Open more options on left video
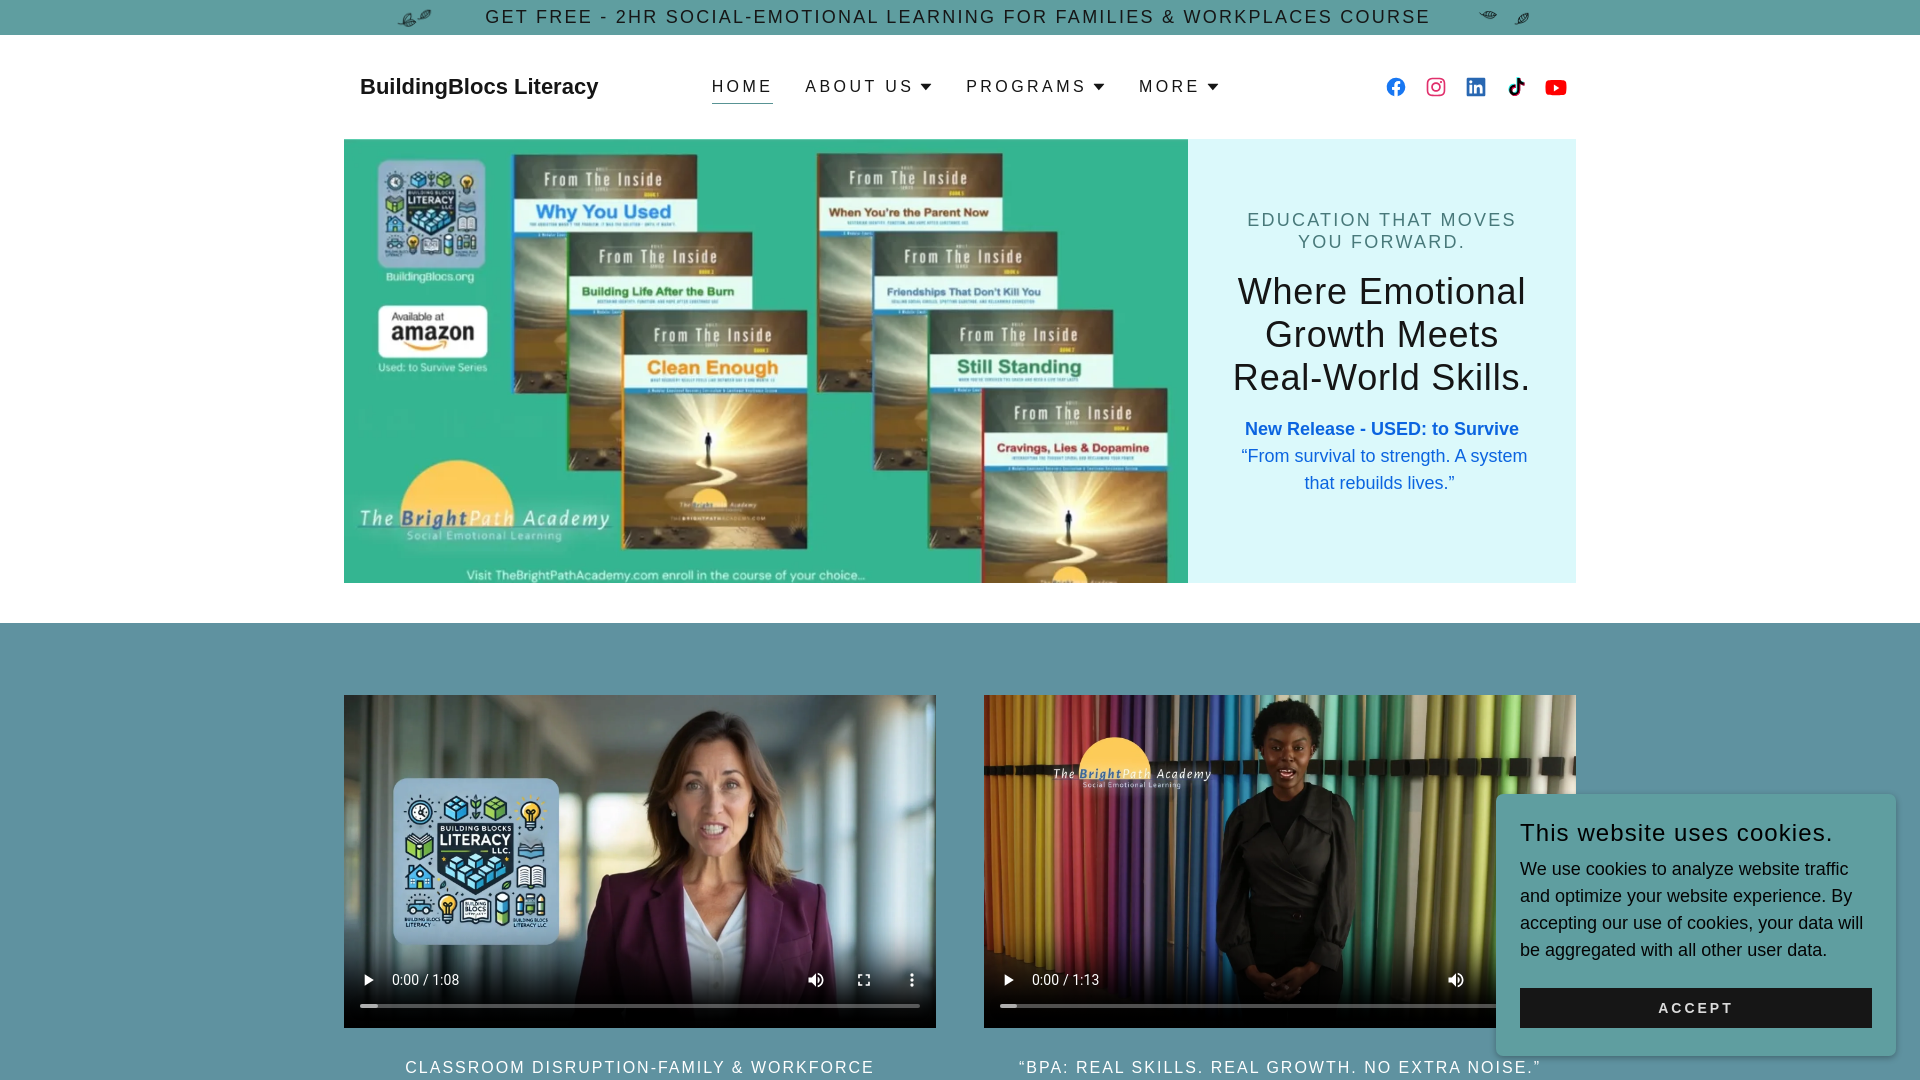The width and height of the screenshot is (1920, 1080). 912,980
